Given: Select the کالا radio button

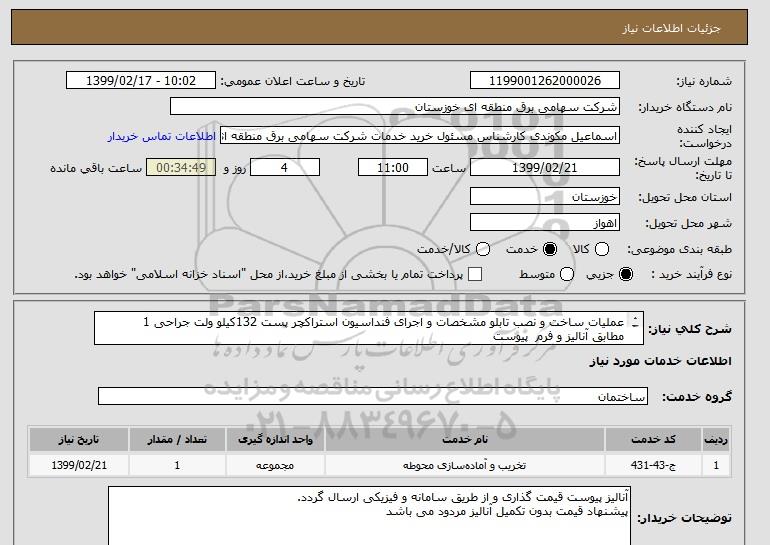Looking at the screenshot, I should point(602,249).
